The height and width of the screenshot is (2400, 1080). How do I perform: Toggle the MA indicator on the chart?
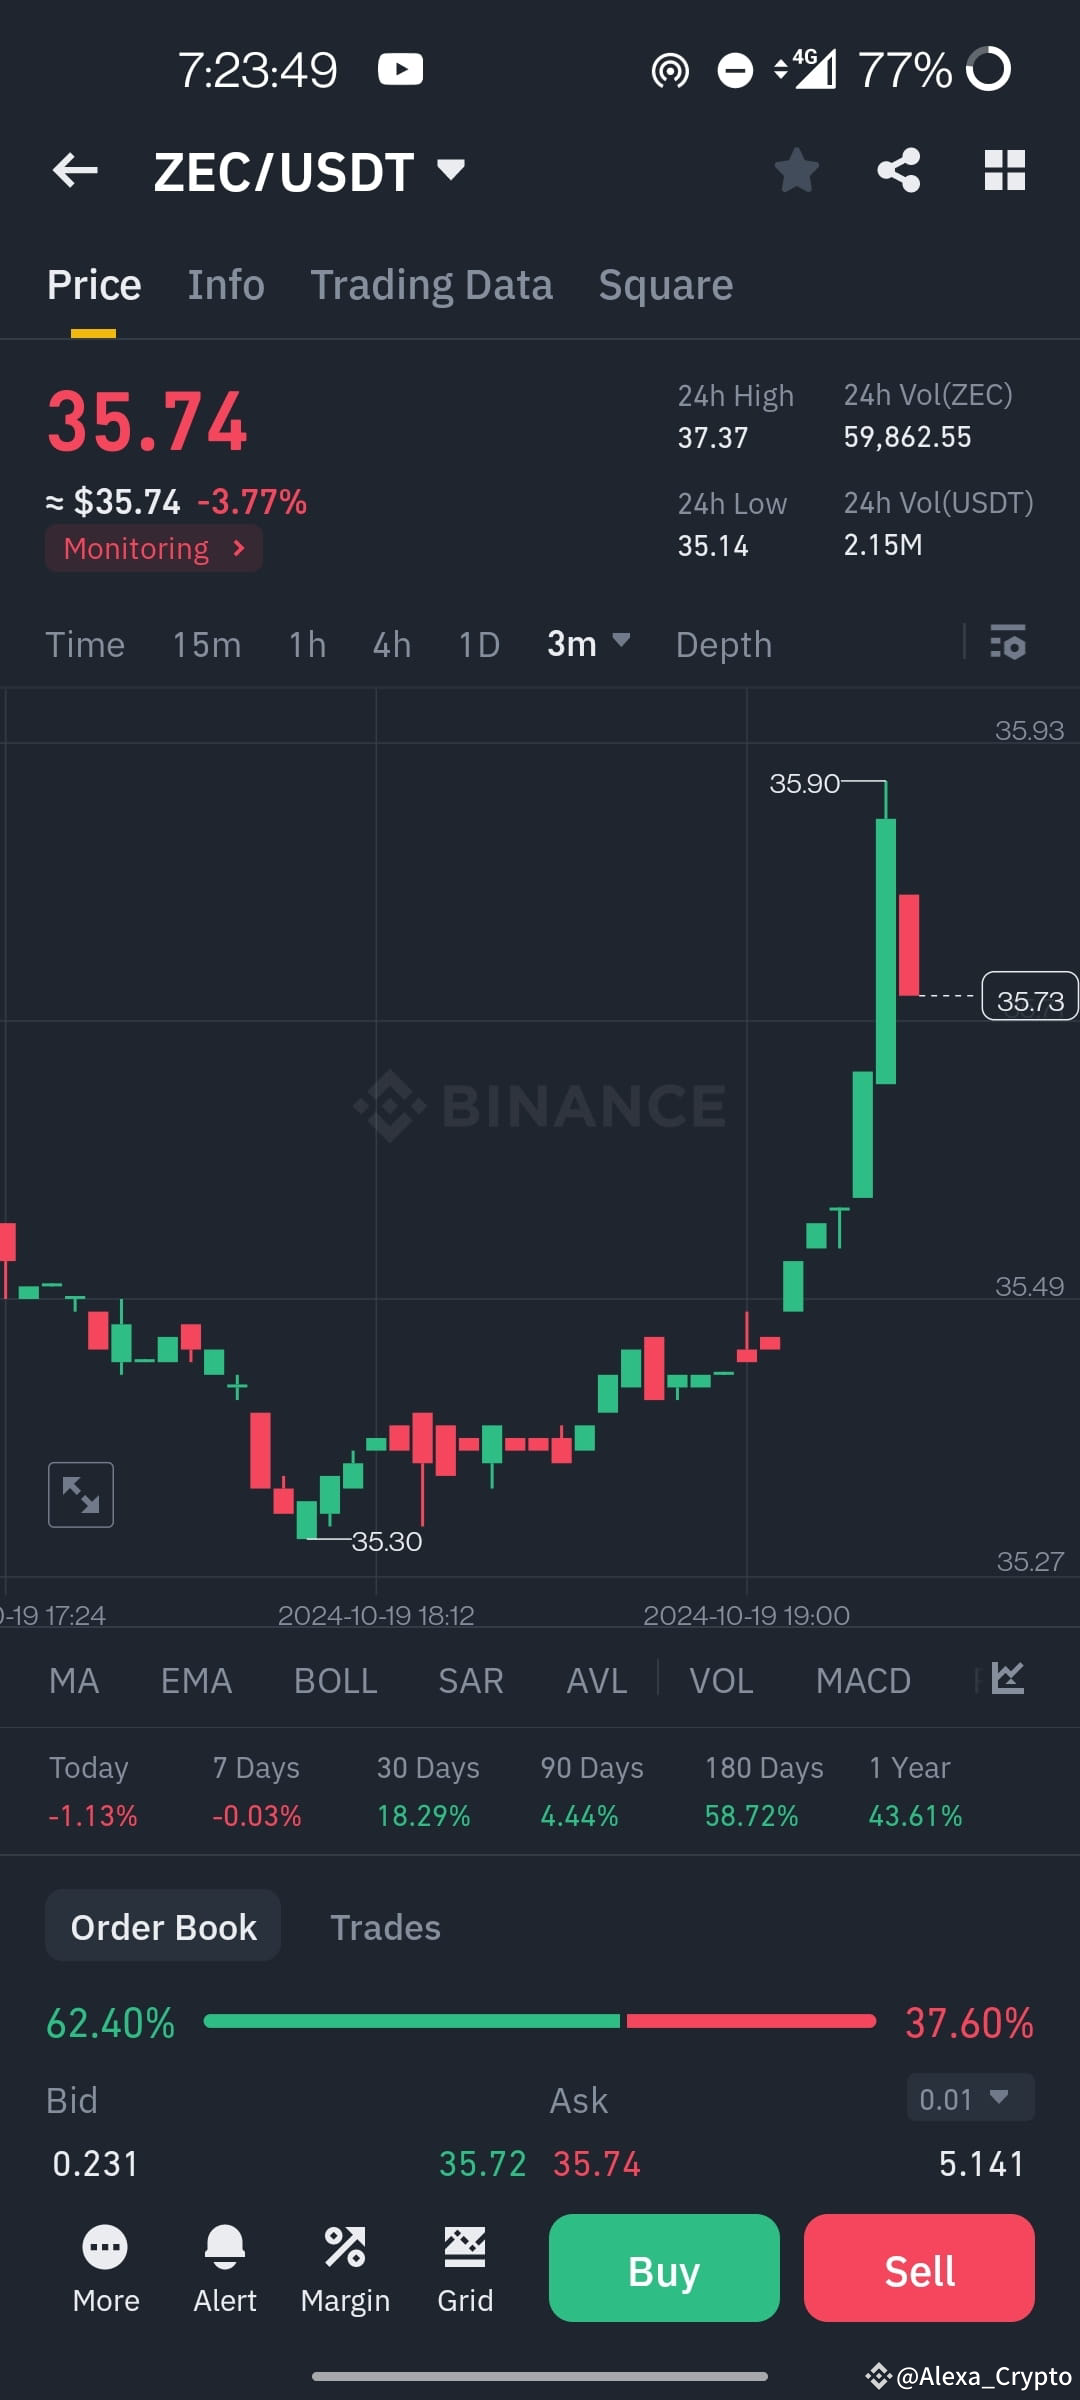pyautogui.click(x=74, y=1680)
